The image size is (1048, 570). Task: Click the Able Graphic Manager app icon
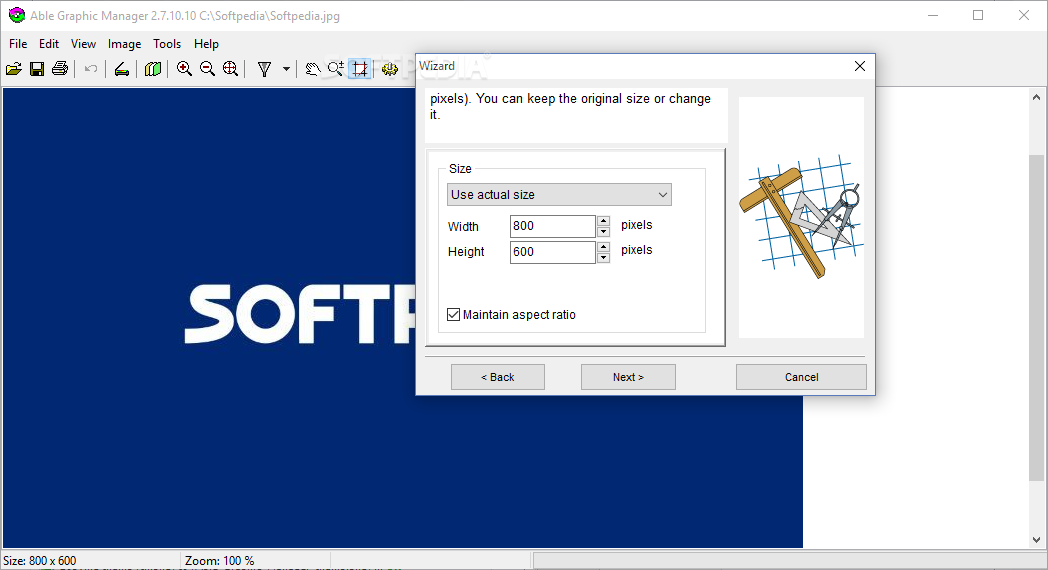pos(17,15)
